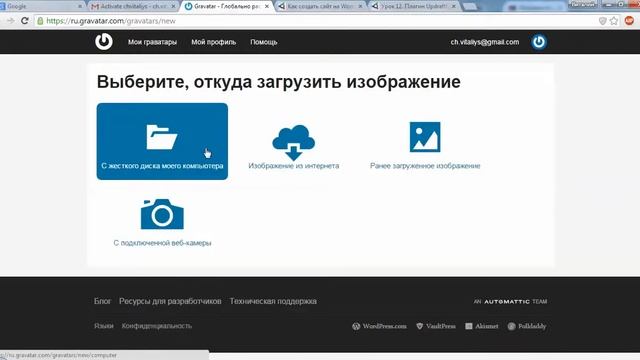The image size is (640, 360).
Task: Open Polldaddy footer link
Action: [x=527, y=326]
